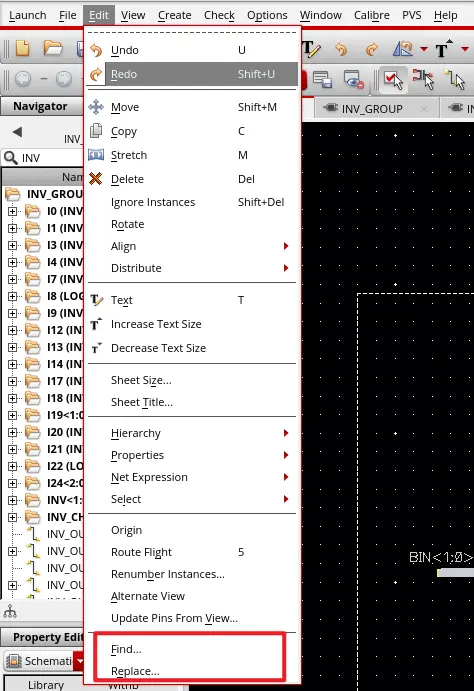Image resolution: width=474 pixels, height=691 pixels.
Task: Click the Increase Text Size menu icon
Action: coord(96,324)
